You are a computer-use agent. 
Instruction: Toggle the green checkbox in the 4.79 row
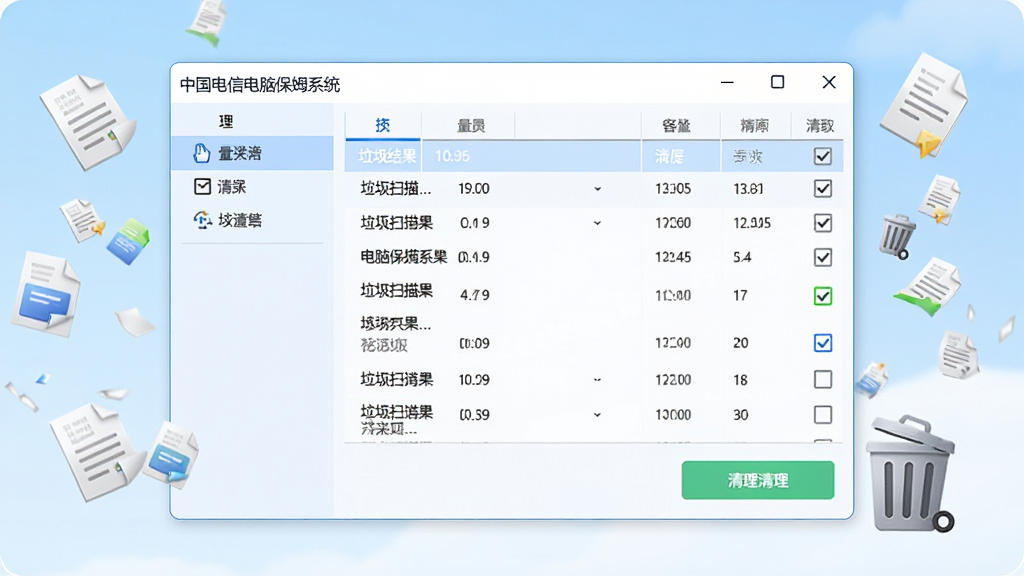[823, 296]
